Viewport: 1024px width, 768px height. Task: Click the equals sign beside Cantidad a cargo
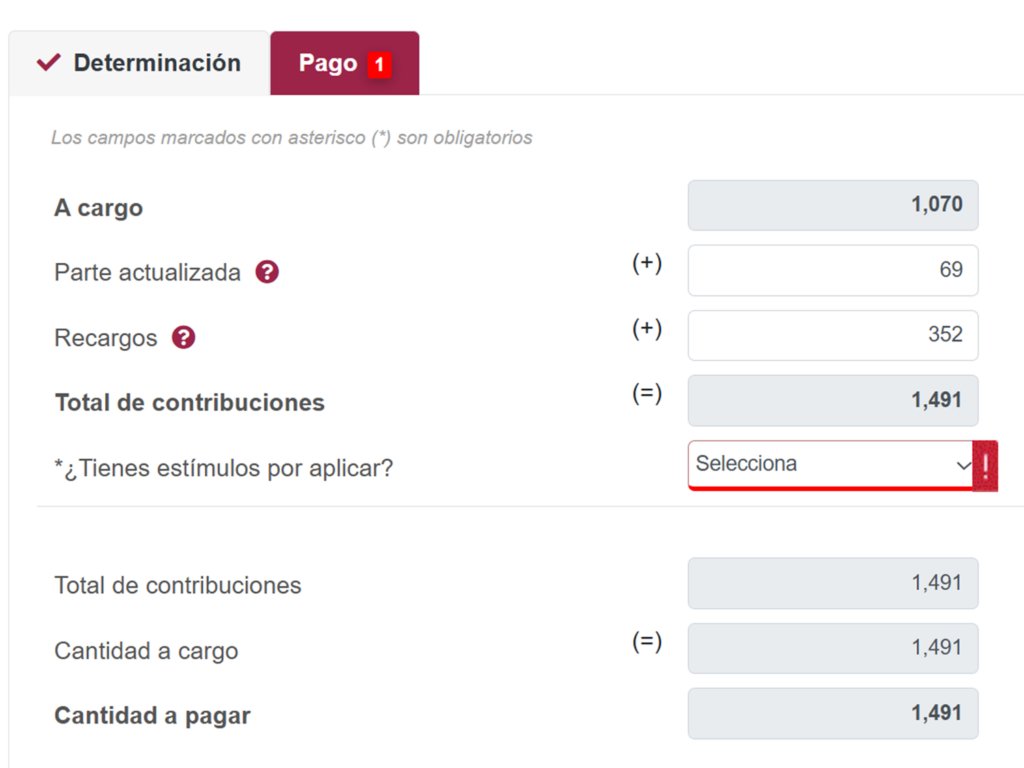[x=647, y=642]
